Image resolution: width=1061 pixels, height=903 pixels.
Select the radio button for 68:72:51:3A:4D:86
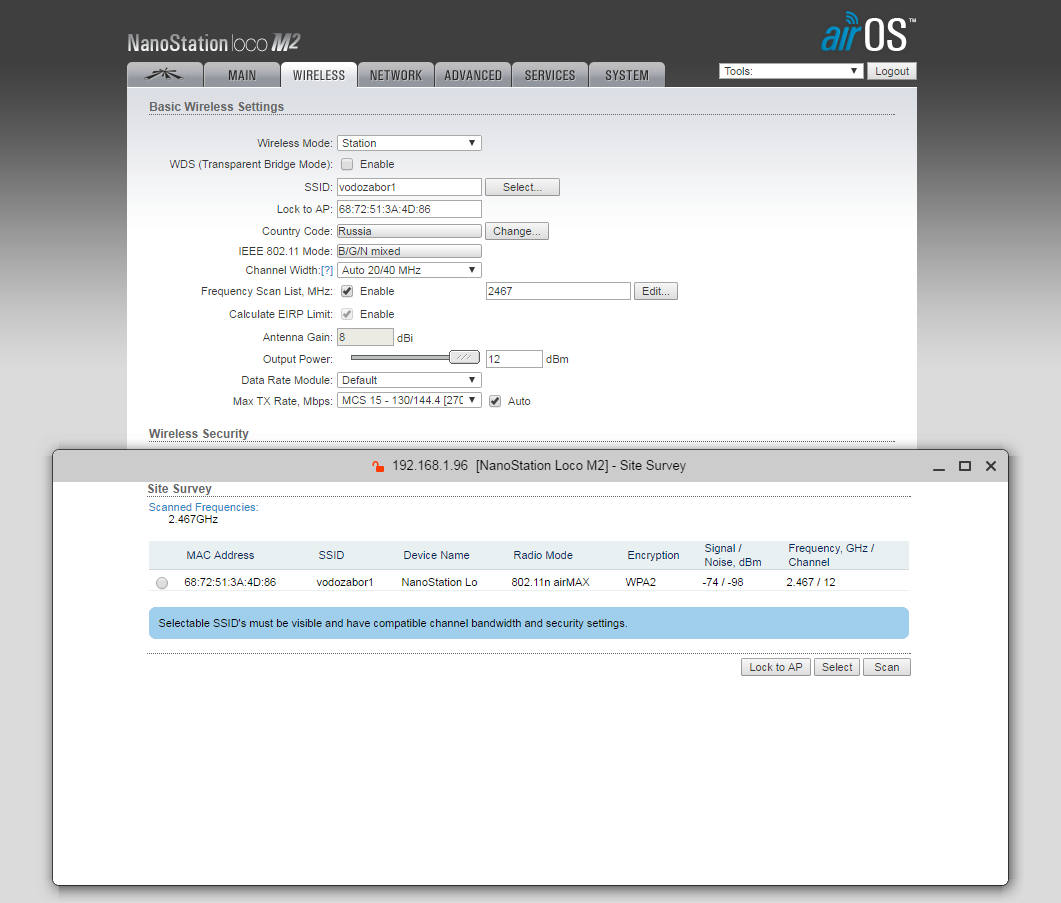pos(162,583)
